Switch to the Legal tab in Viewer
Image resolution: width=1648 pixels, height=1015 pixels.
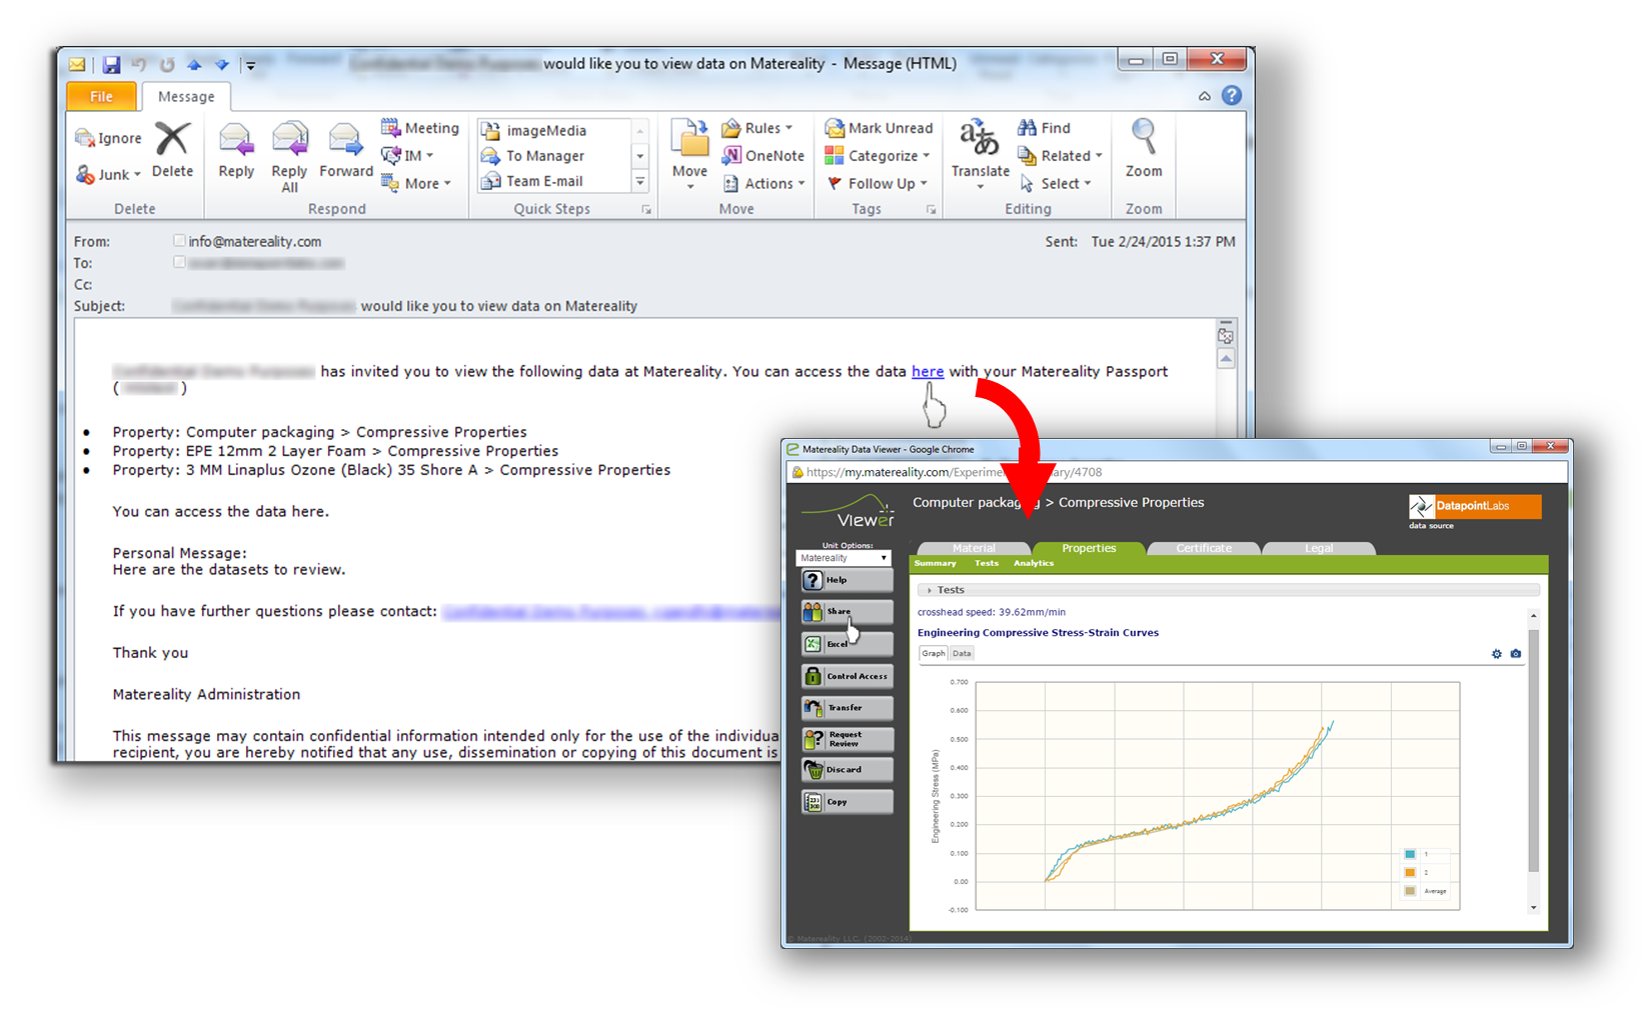click(1319, 548)
